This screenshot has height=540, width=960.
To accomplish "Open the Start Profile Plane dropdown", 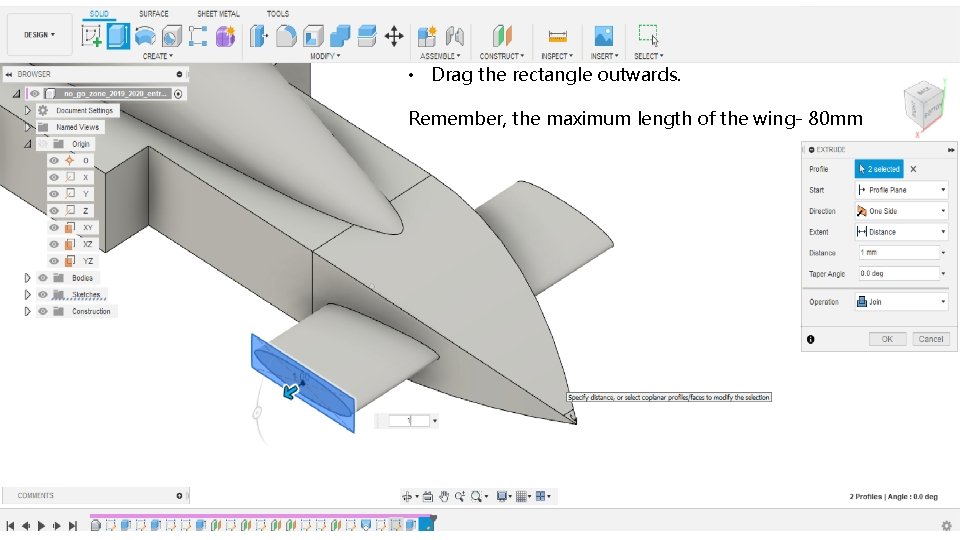I will pos(901,190).
